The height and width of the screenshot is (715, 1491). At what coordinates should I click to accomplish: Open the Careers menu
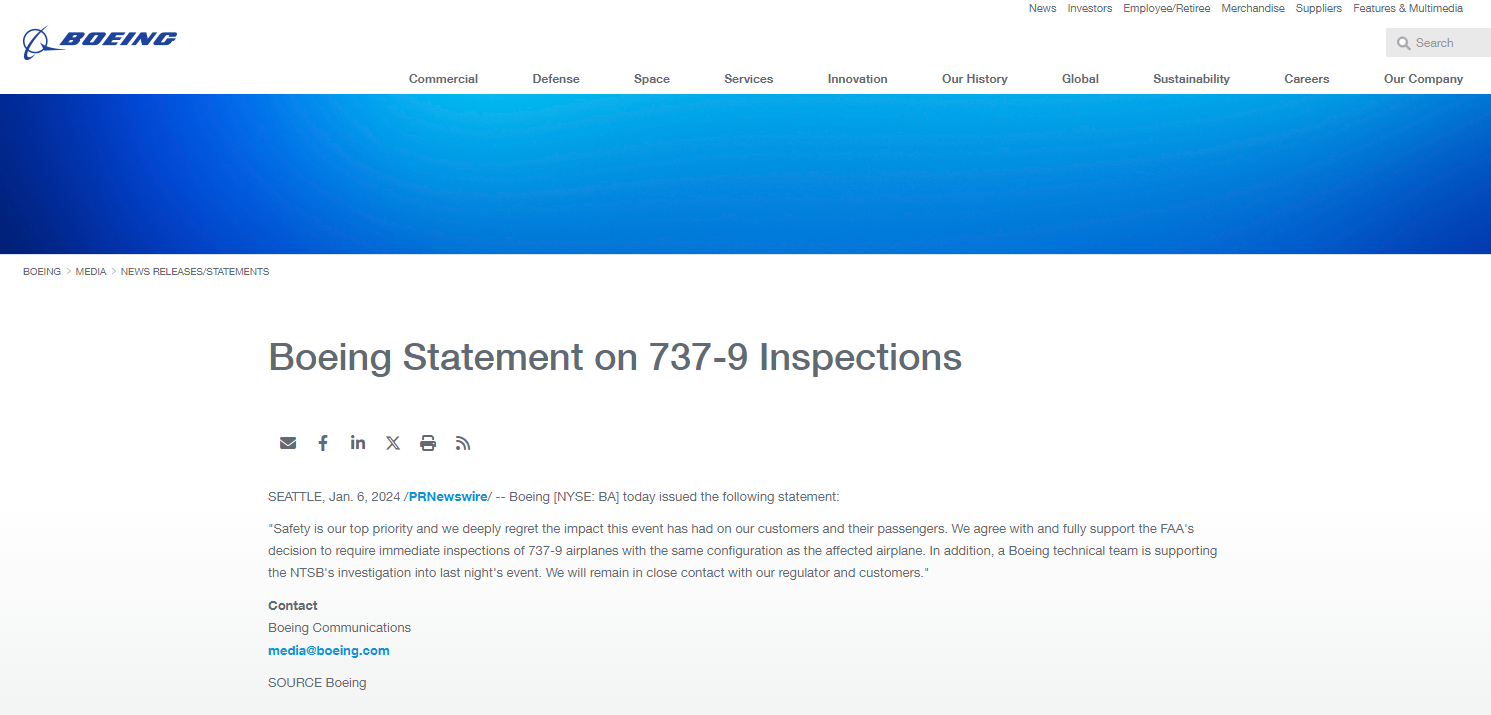1307,79
